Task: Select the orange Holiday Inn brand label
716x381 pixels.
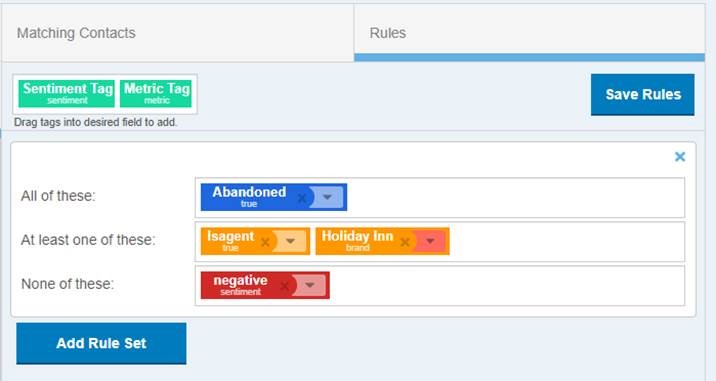Action: coord(358,241)
